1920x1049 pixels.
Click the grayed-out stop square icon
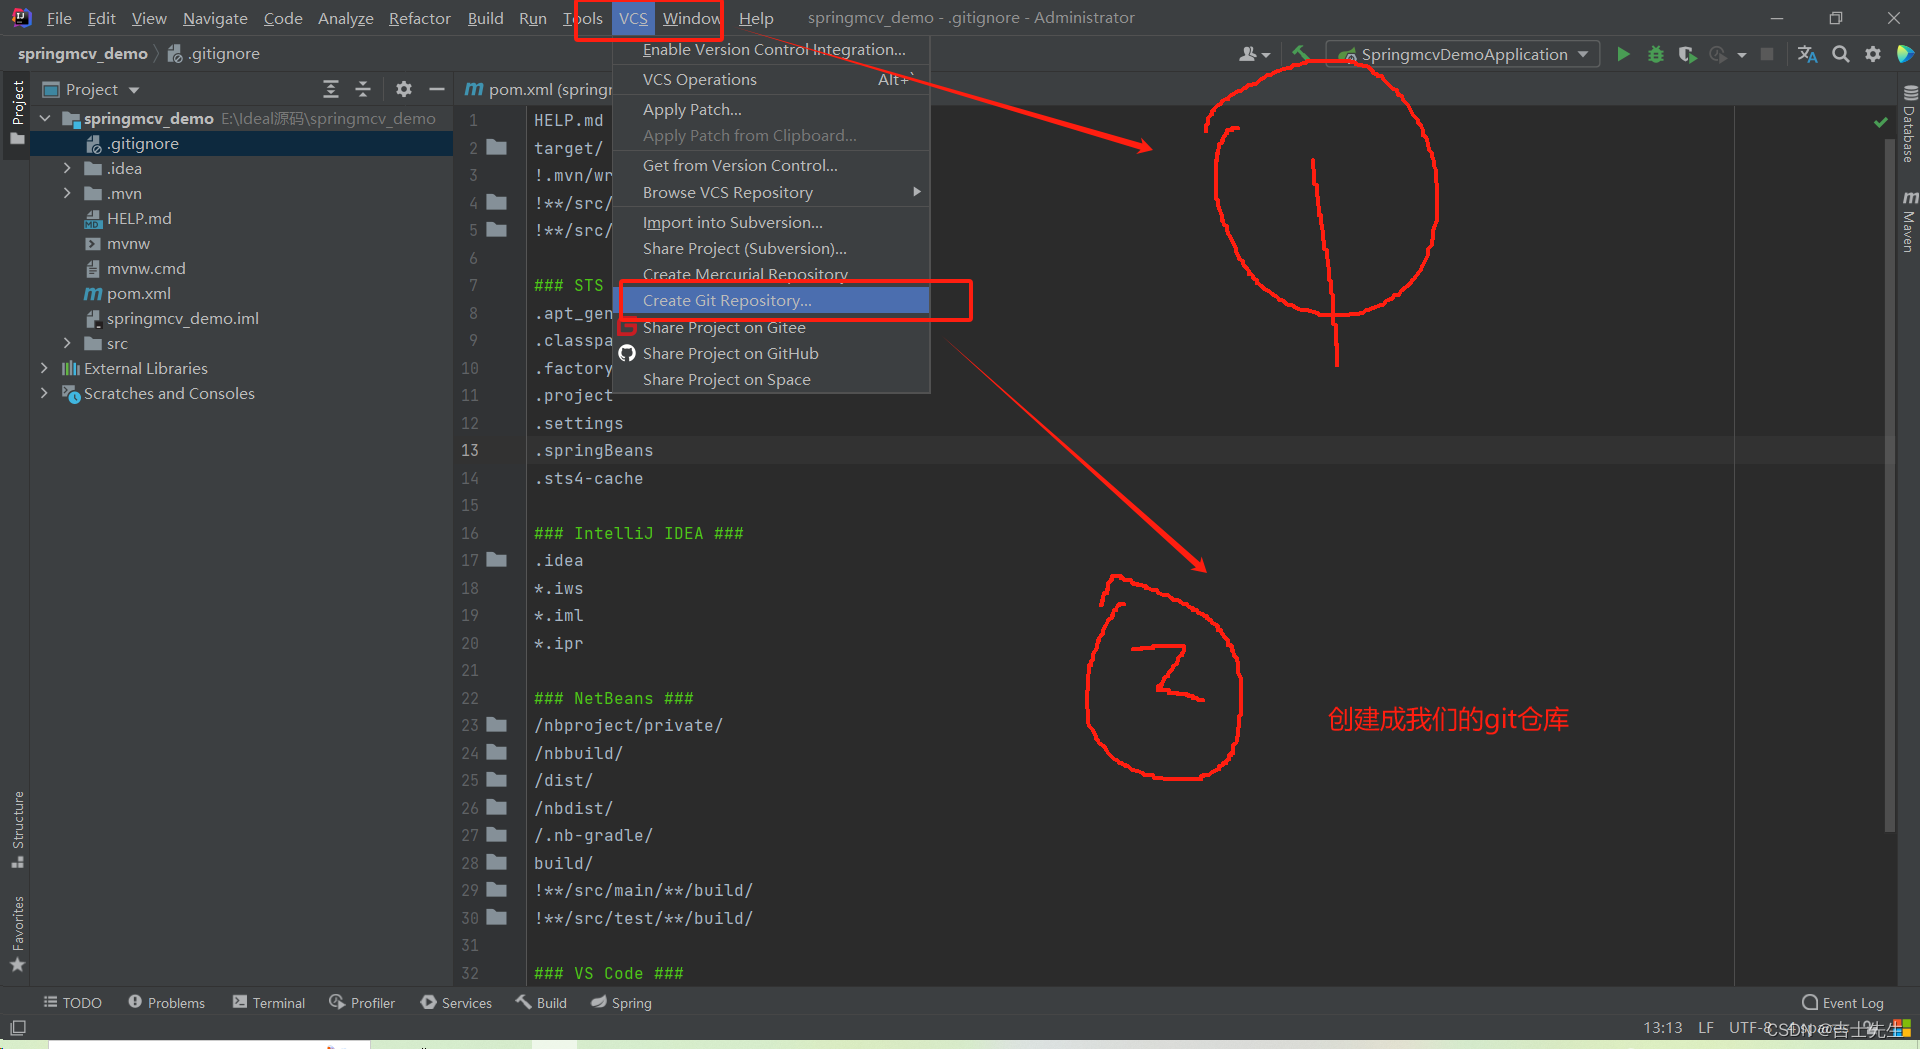1767,54
